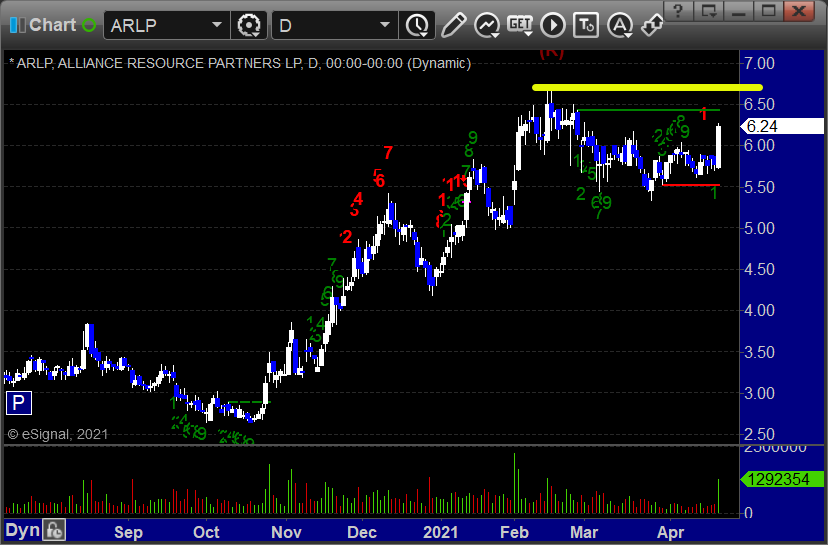828x545 pixels.
Task: Select the green horizontal line near 6.40
Action: pos(648,110)
